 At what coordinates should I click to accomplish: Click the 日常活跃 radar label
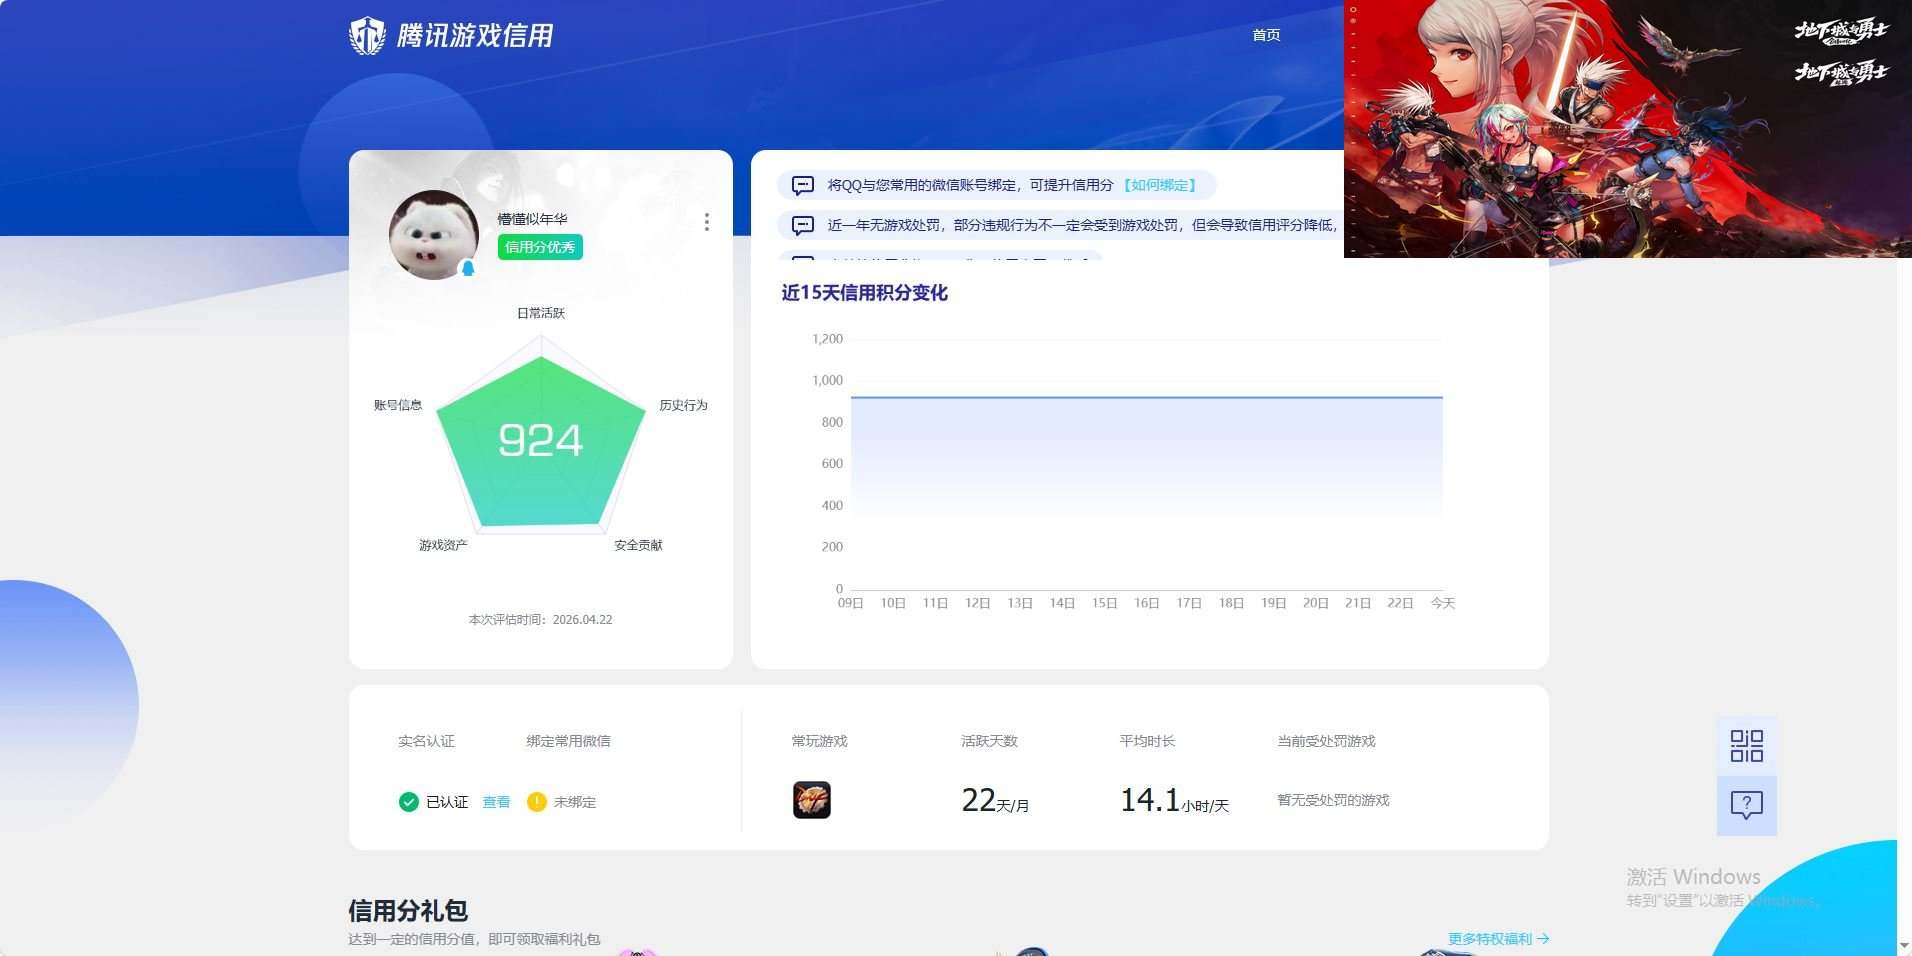541,313
